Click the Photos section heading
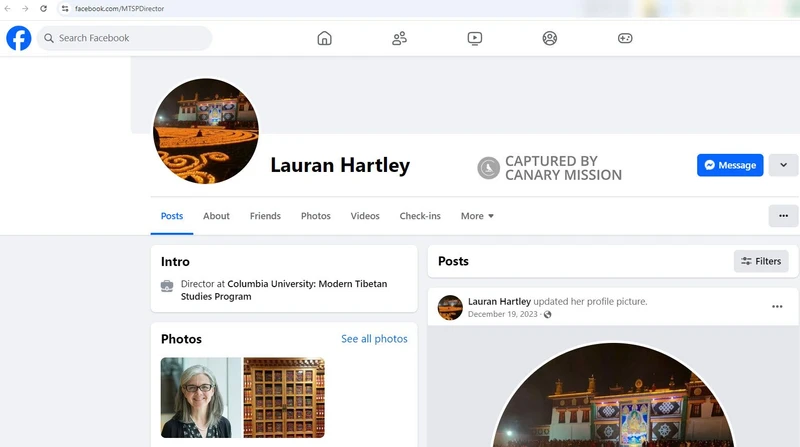Image resolution: width=800 pixels, height=447 pixels. pos(181,339)
